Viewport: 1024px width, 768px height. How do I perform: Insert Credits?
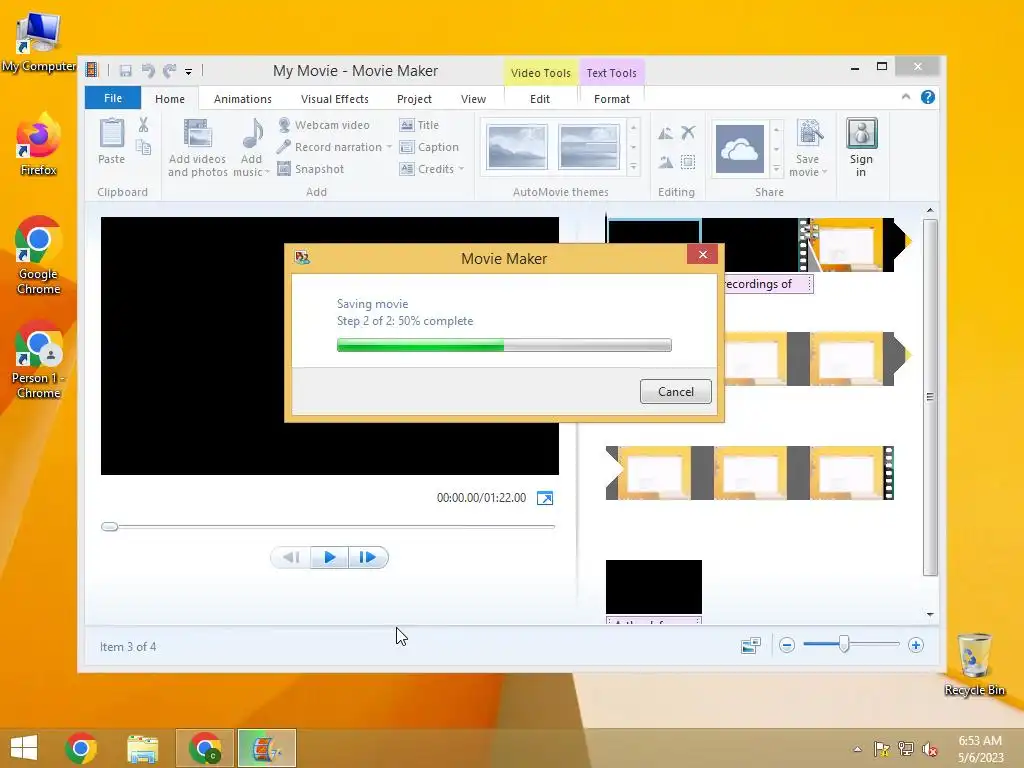coord(426,169)
